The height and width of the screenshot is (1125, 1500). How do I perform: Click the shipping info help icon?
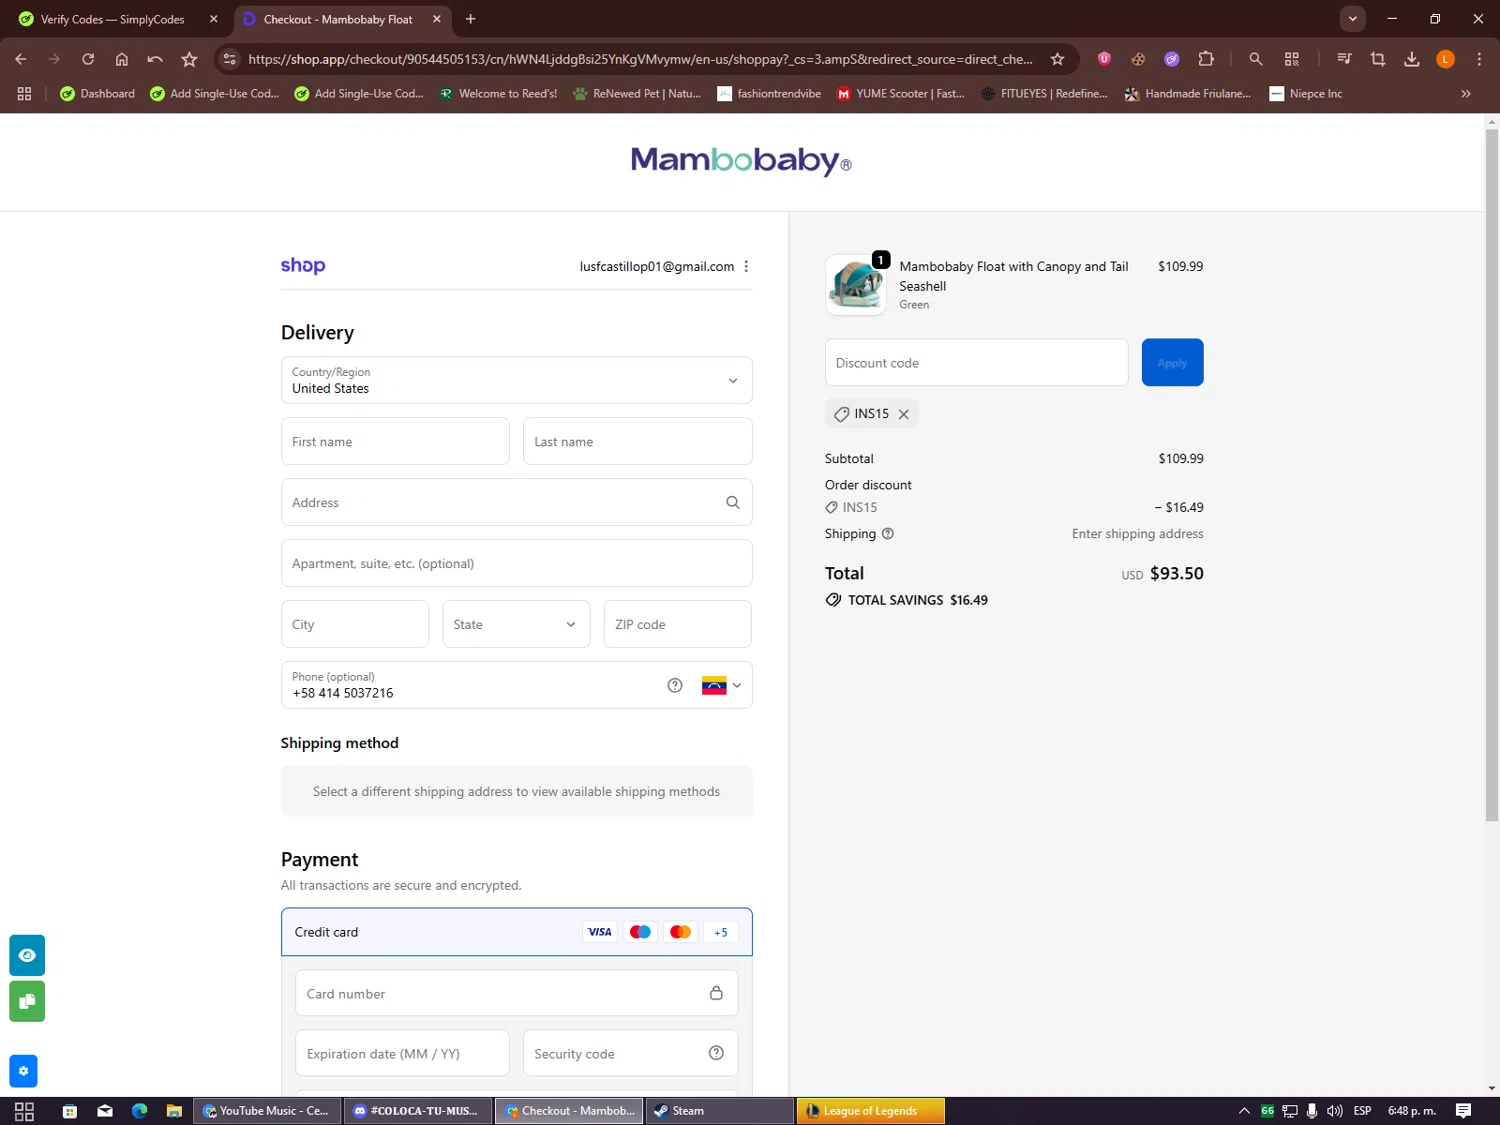[888, 534]
